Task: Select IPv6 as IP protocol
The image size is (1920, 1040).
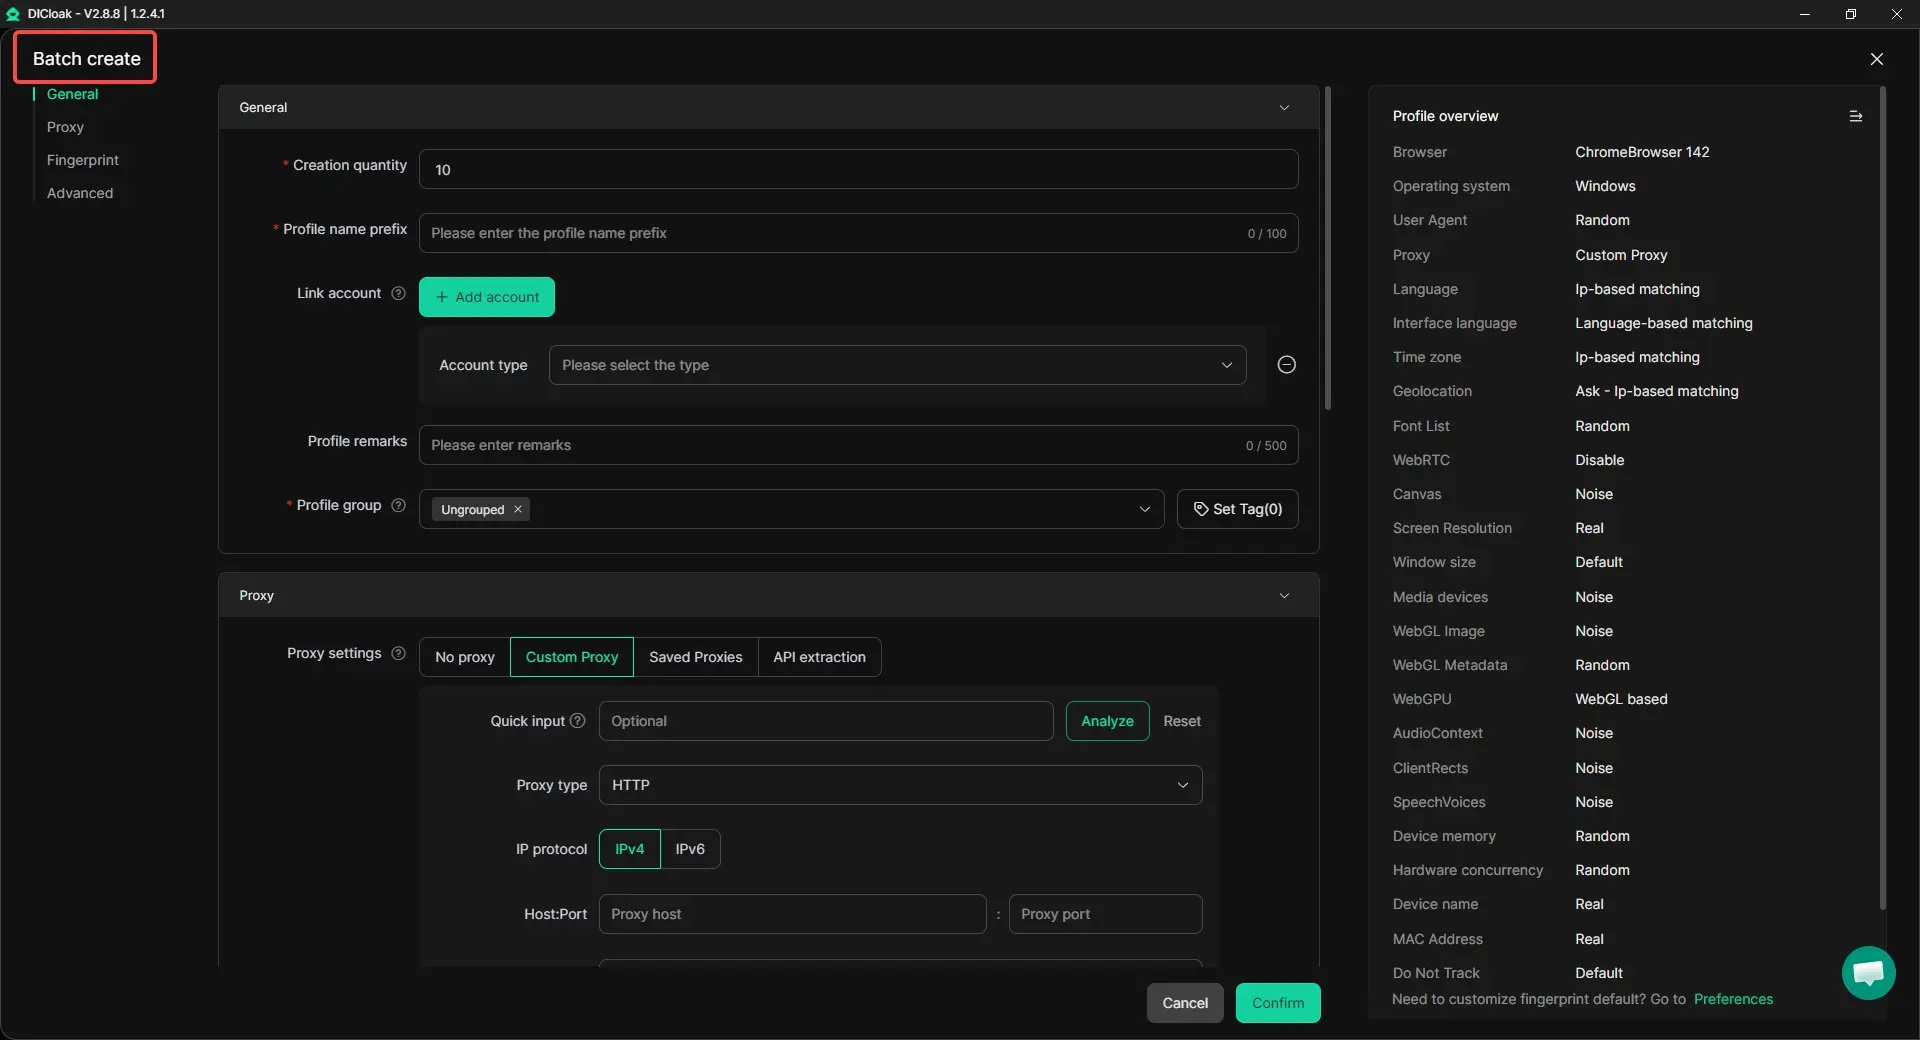Action: click(x=689, y=849)
